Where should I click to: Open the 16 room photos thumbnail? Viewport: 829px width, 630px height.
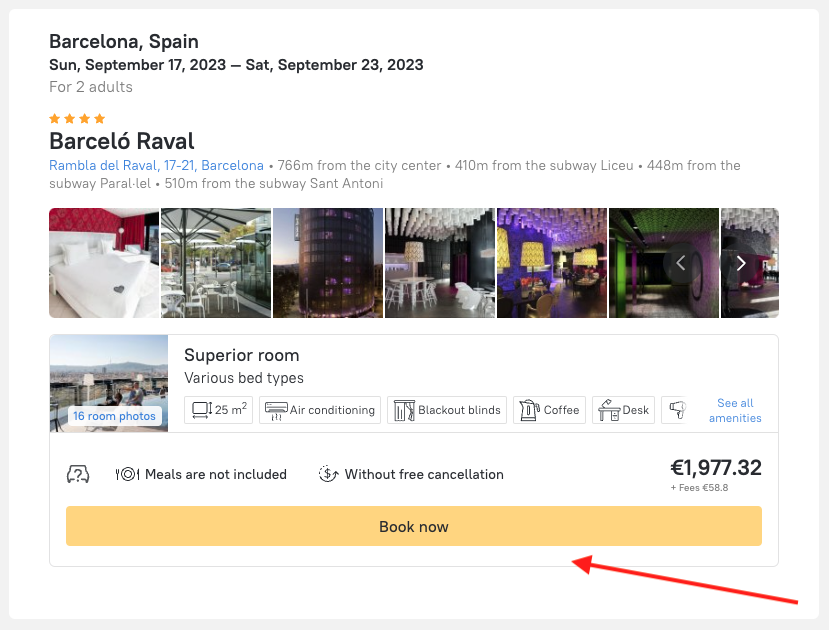pos(109,383)
